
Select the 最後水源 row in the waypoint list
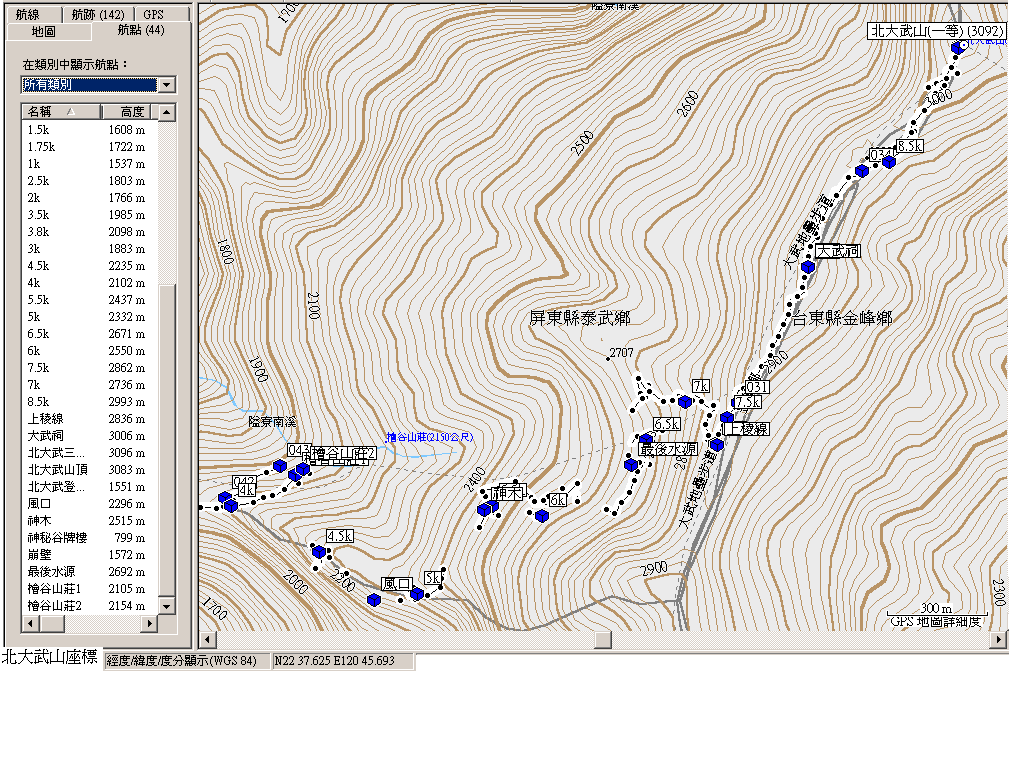point(89,571)
